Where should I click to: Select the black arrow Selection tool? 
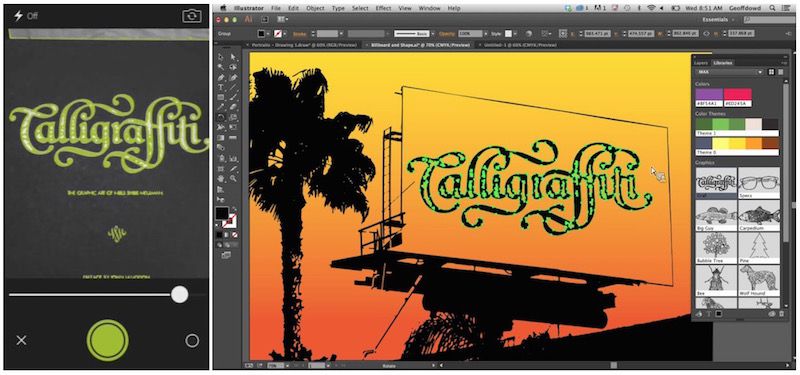(220, 57)
